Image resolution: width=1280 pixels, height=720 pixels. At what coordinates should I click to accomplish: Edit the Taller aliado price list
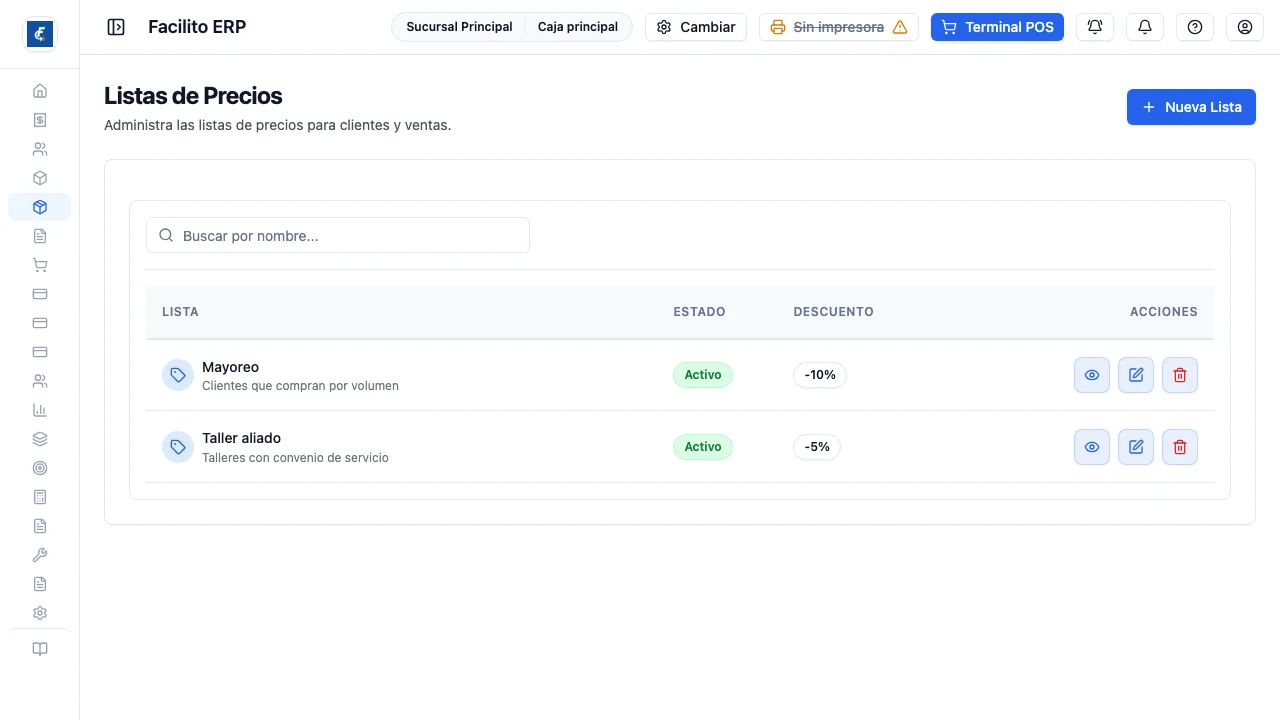pos(1136,447)
